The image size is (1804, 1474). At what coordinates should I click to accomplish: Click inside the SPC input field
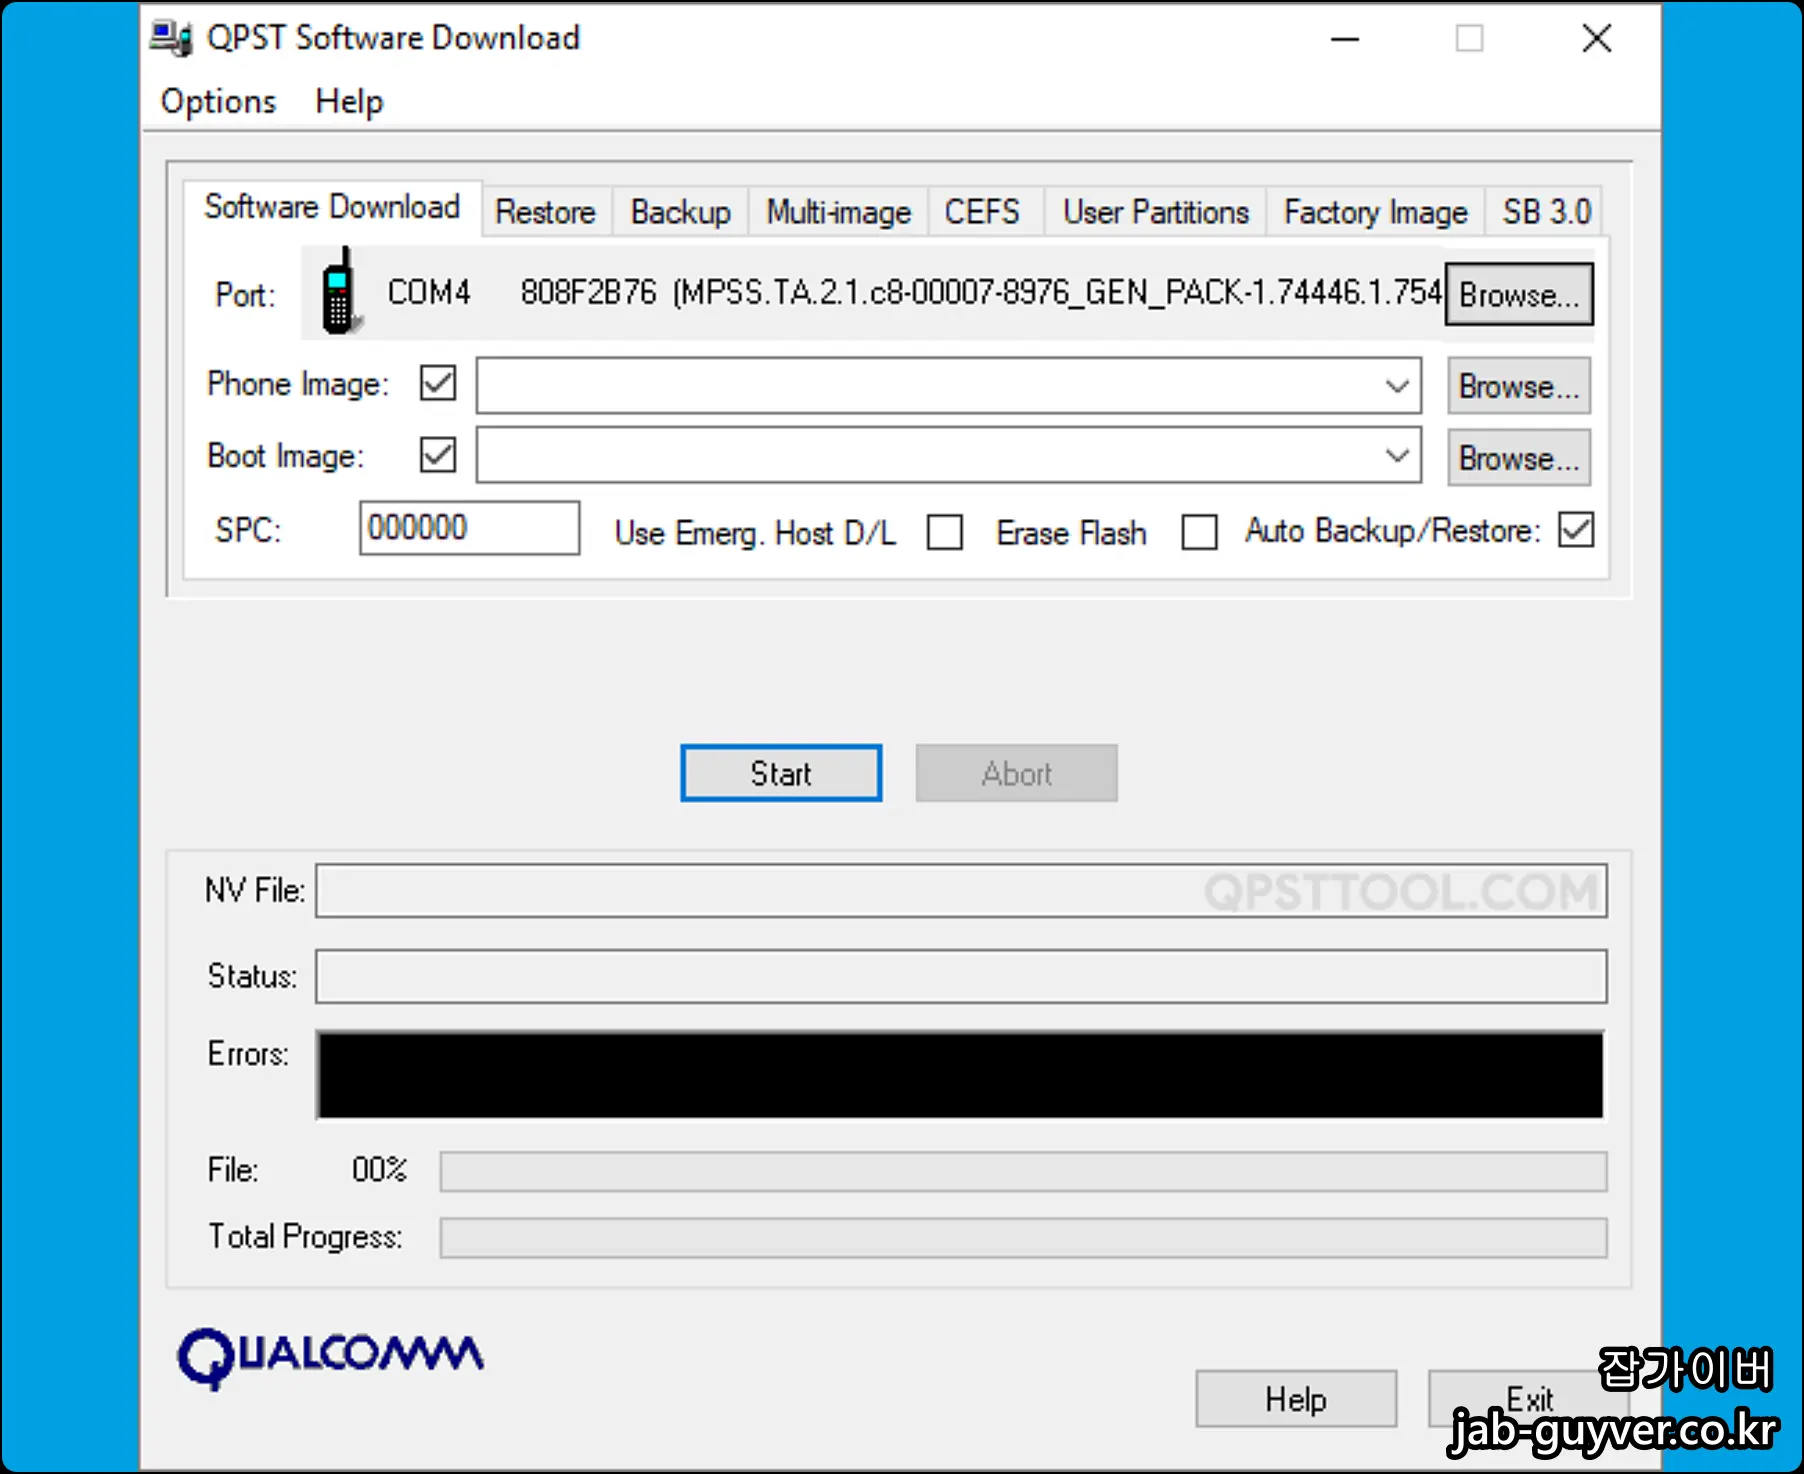pyautogui.click(x=468, y=528)
